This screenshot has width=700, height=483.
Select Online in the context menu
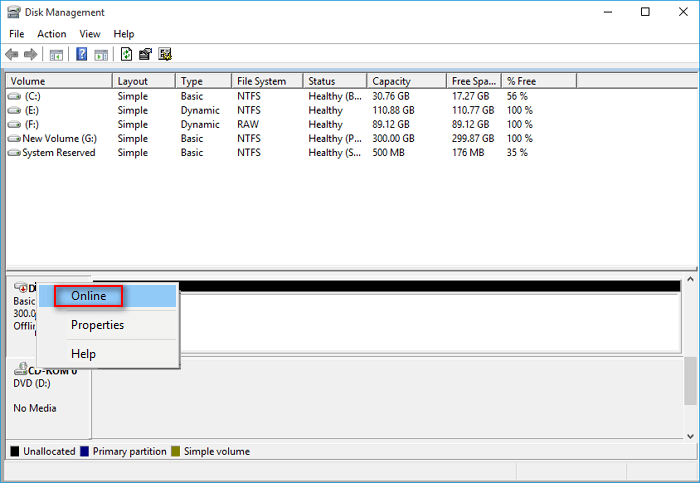pos(89,296)
